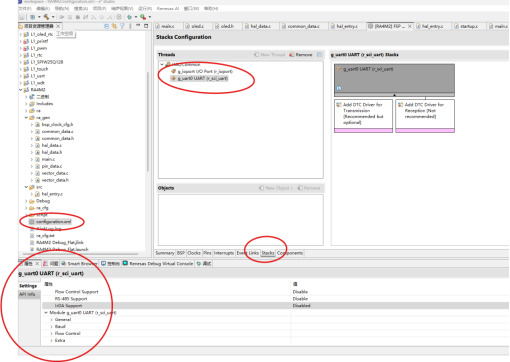Close the project explorer view tab
510x362 pixels.
coord(58,26)
